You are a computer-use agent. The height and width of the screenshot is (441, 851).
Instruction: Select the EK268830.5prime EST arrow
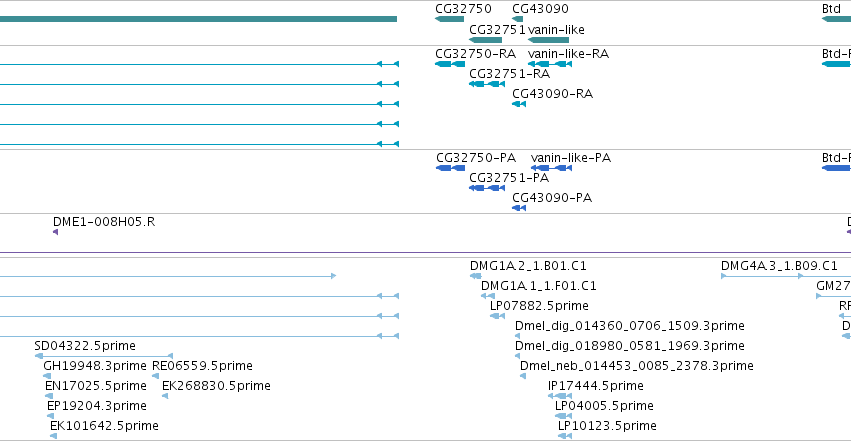[165, 396]
